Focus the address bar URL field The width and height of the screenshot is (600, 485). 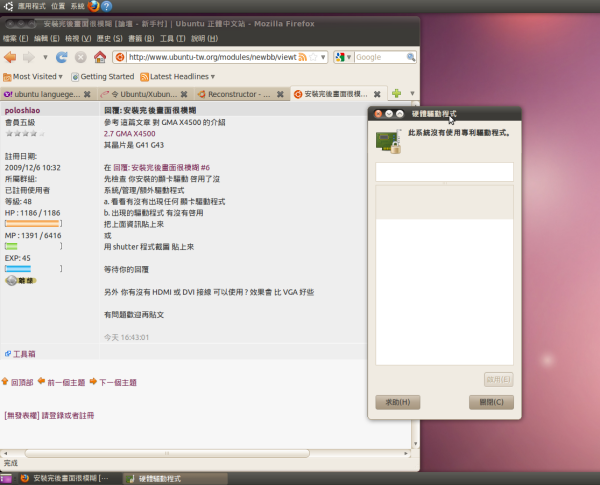(x=212, y=57)
